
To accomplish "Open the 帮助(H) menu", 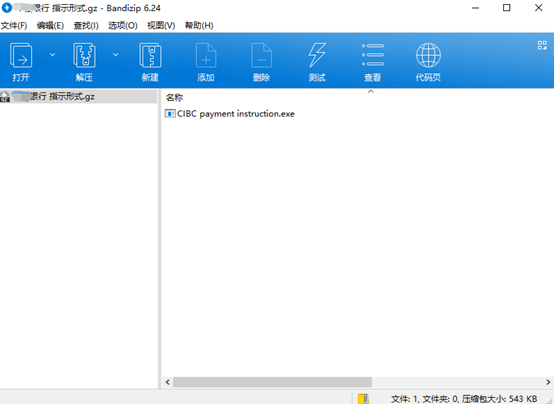I will coord(199,25).
